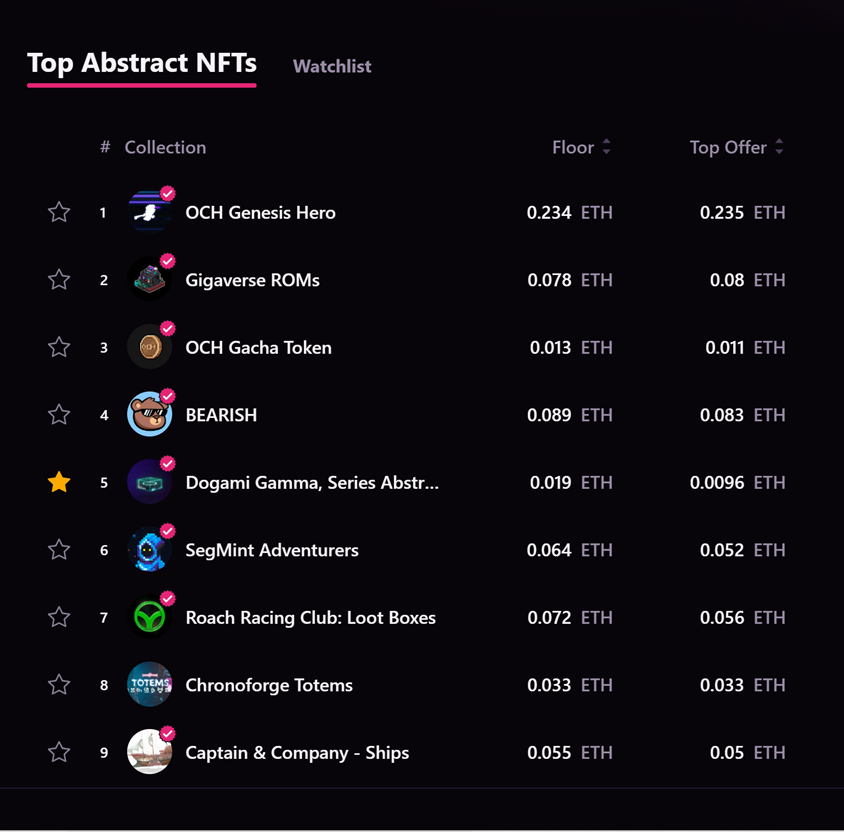
Task: Click the Dogami Gamma avatar icon
Action: pos(150,482)
